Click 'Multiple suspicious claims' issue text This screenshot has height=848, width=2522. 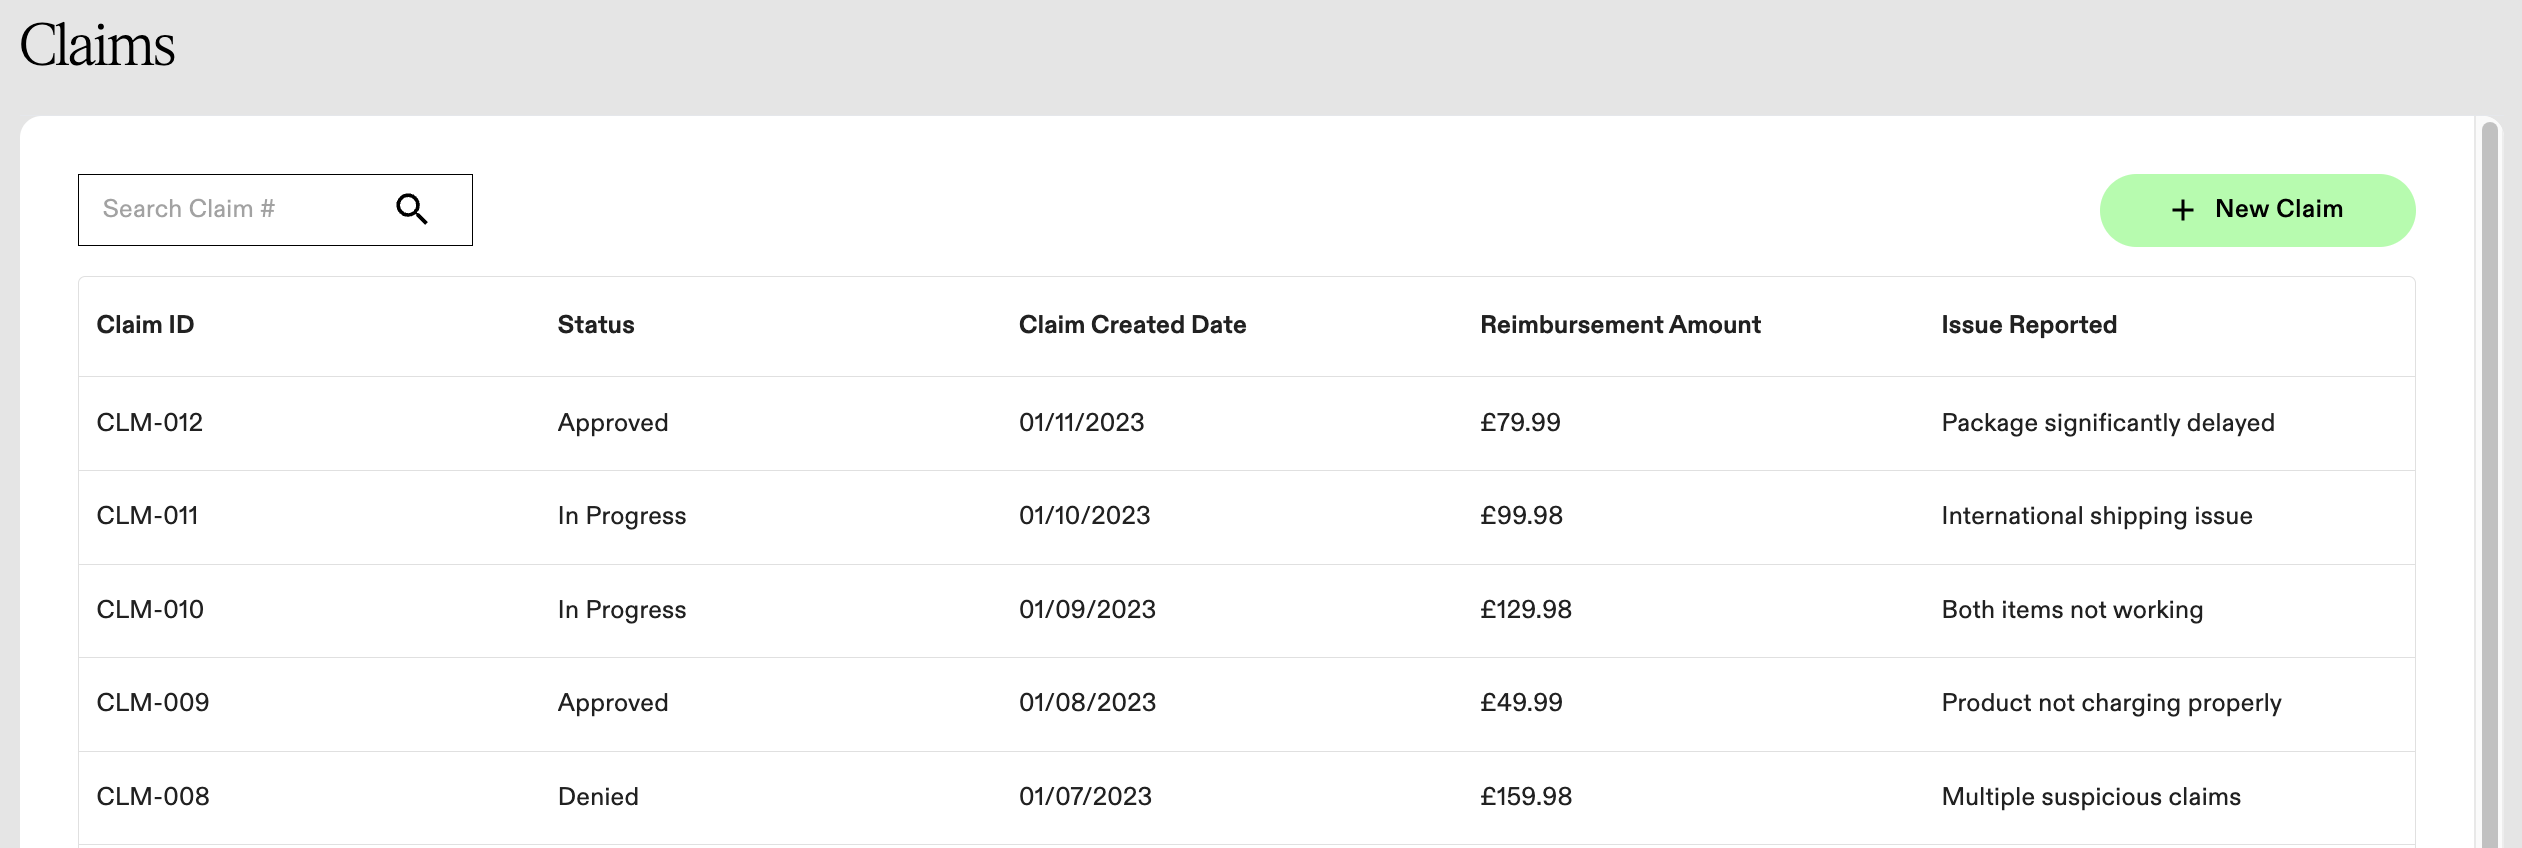tap(2091, 797)
